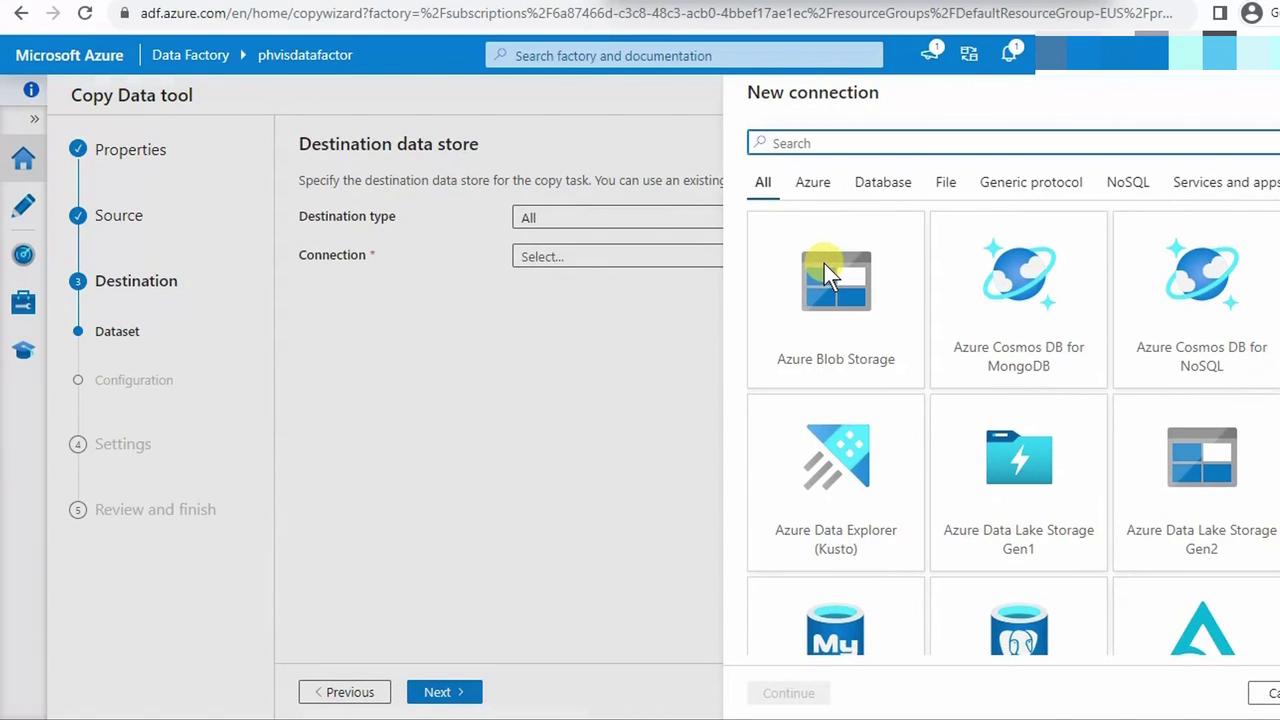Viewport: 1280px width, 720px height.
Task: Click the Copy Data tool title
Action: (x=132, y=95)
